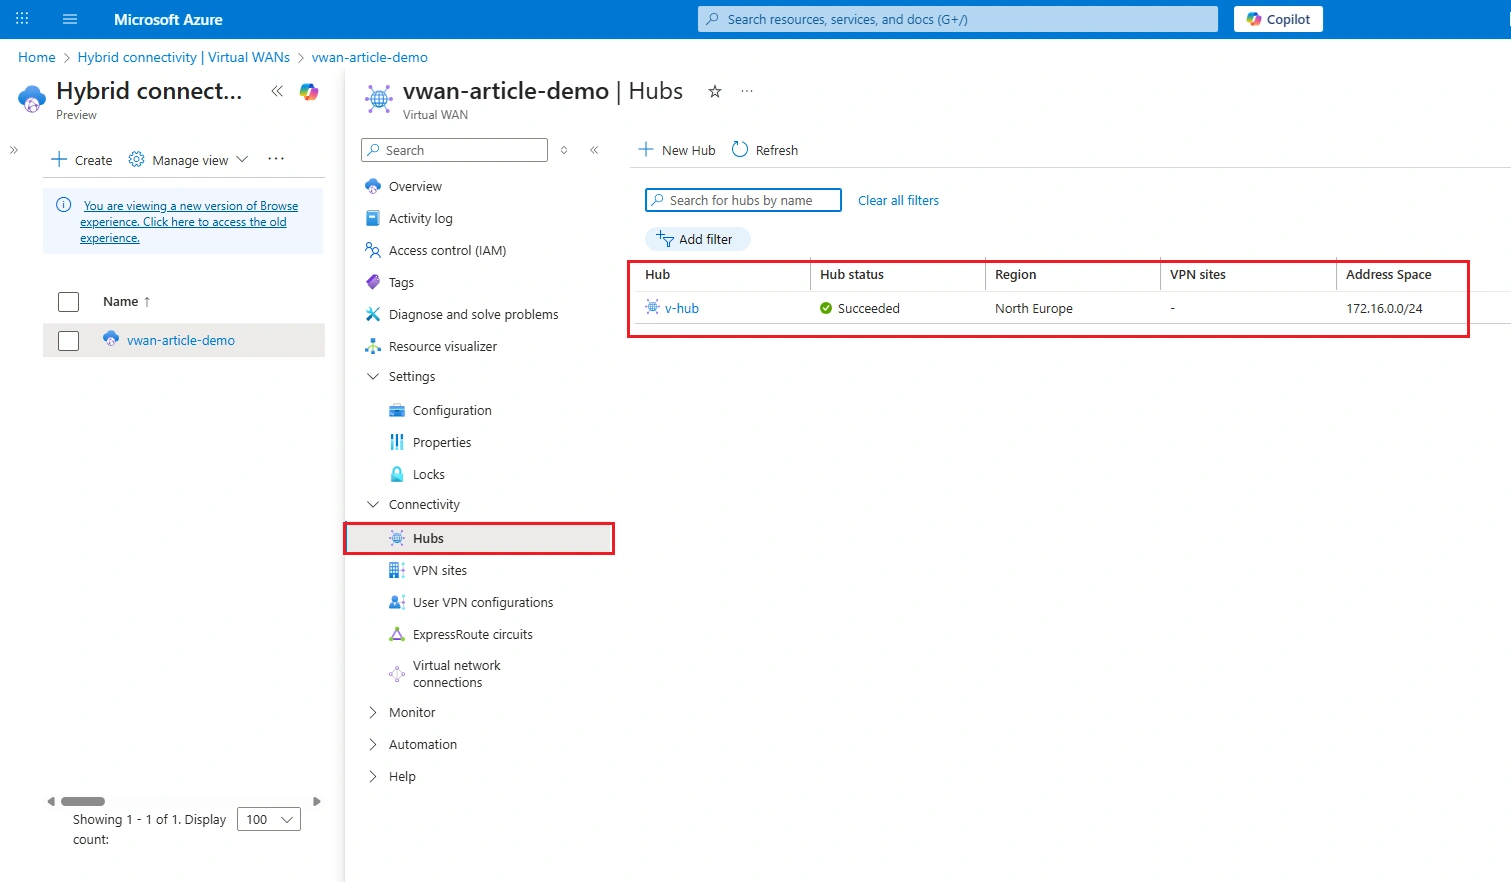The image size is (1511, 882).
Task: Collapse the resource menu with double chevron
Action: click(594, 150)
